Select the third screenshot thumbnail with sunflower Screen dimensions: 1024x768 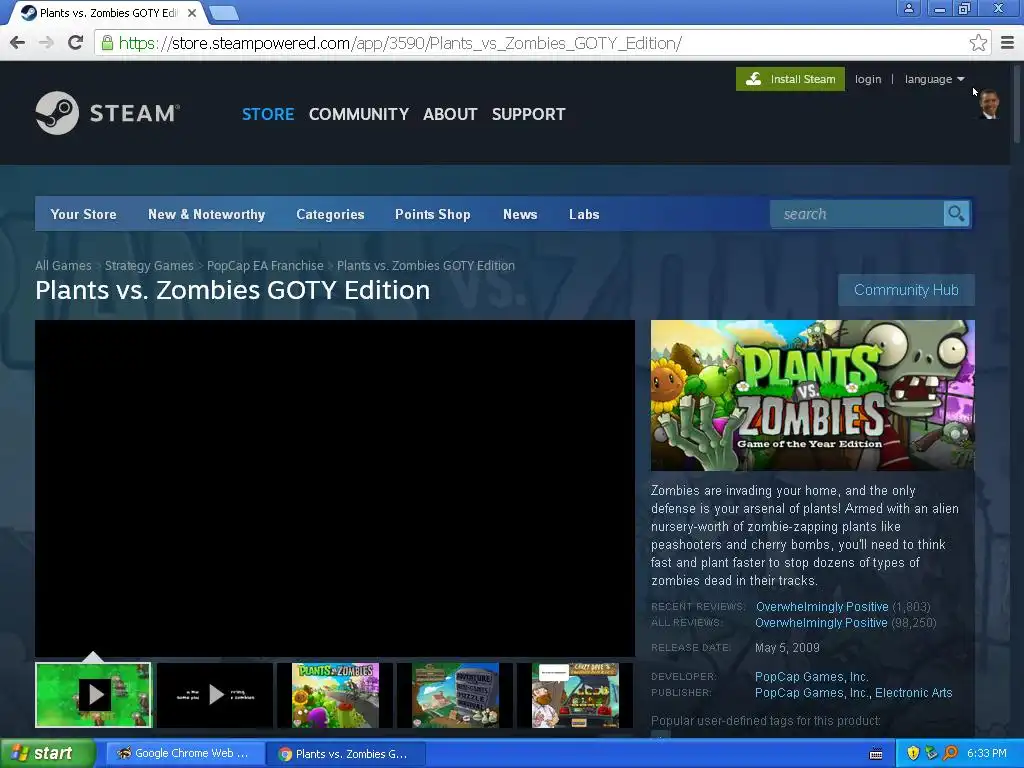point(335,695)
